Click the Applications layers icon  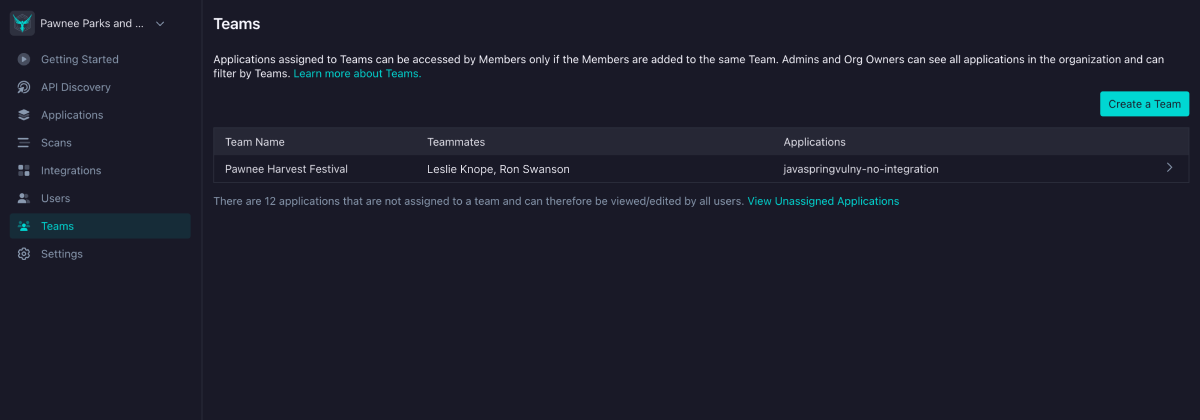[24, 115]
